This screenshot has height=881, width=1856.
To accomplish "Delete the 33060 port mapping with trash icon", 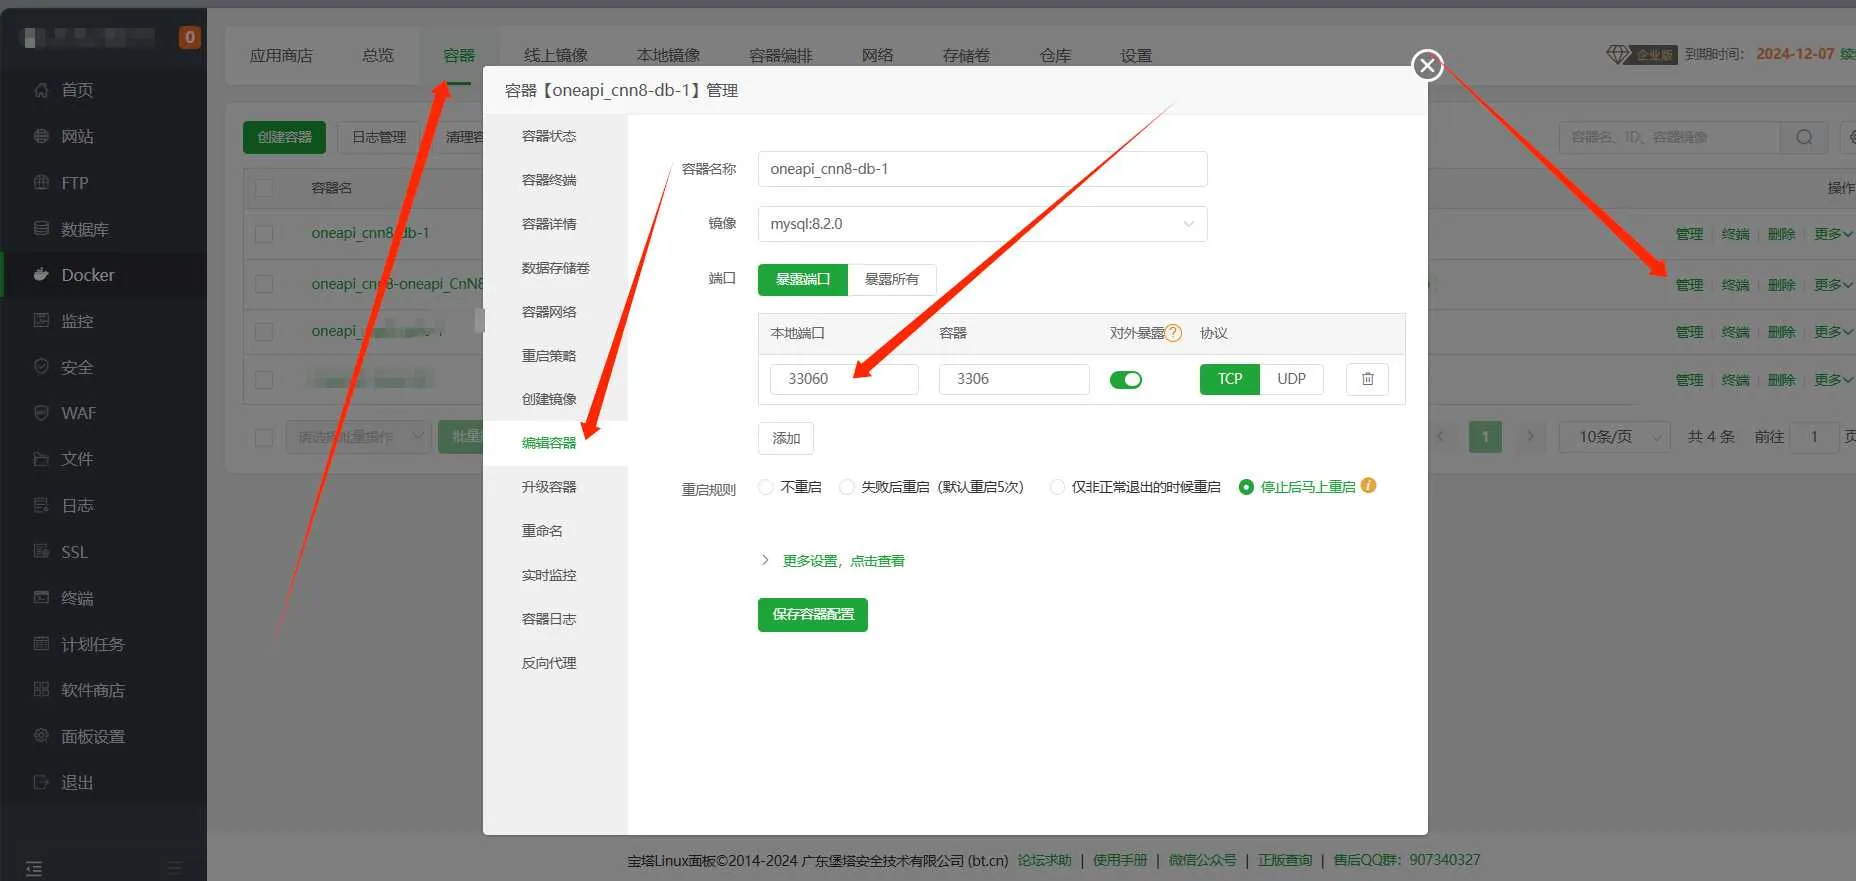I will point(1367,379).
